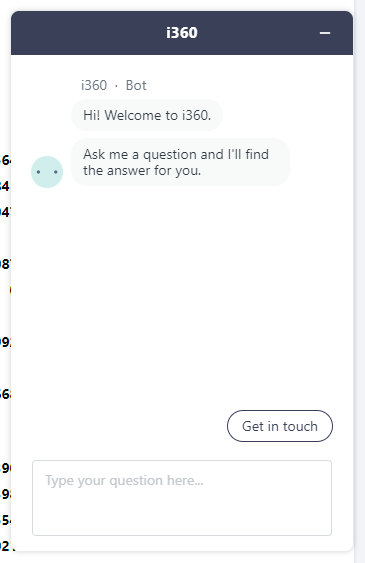Click the i360 title in the header

click(182, 33)
